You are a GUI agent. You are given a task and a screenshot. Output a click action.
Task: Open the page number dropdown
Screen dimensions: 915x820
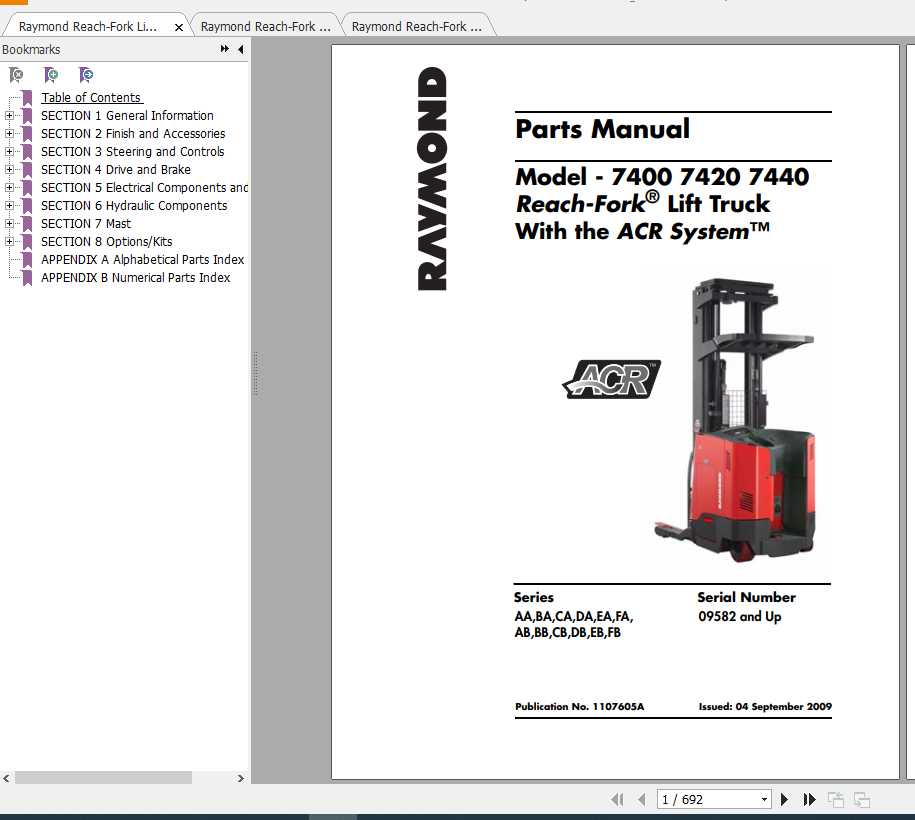click(764, 800)
